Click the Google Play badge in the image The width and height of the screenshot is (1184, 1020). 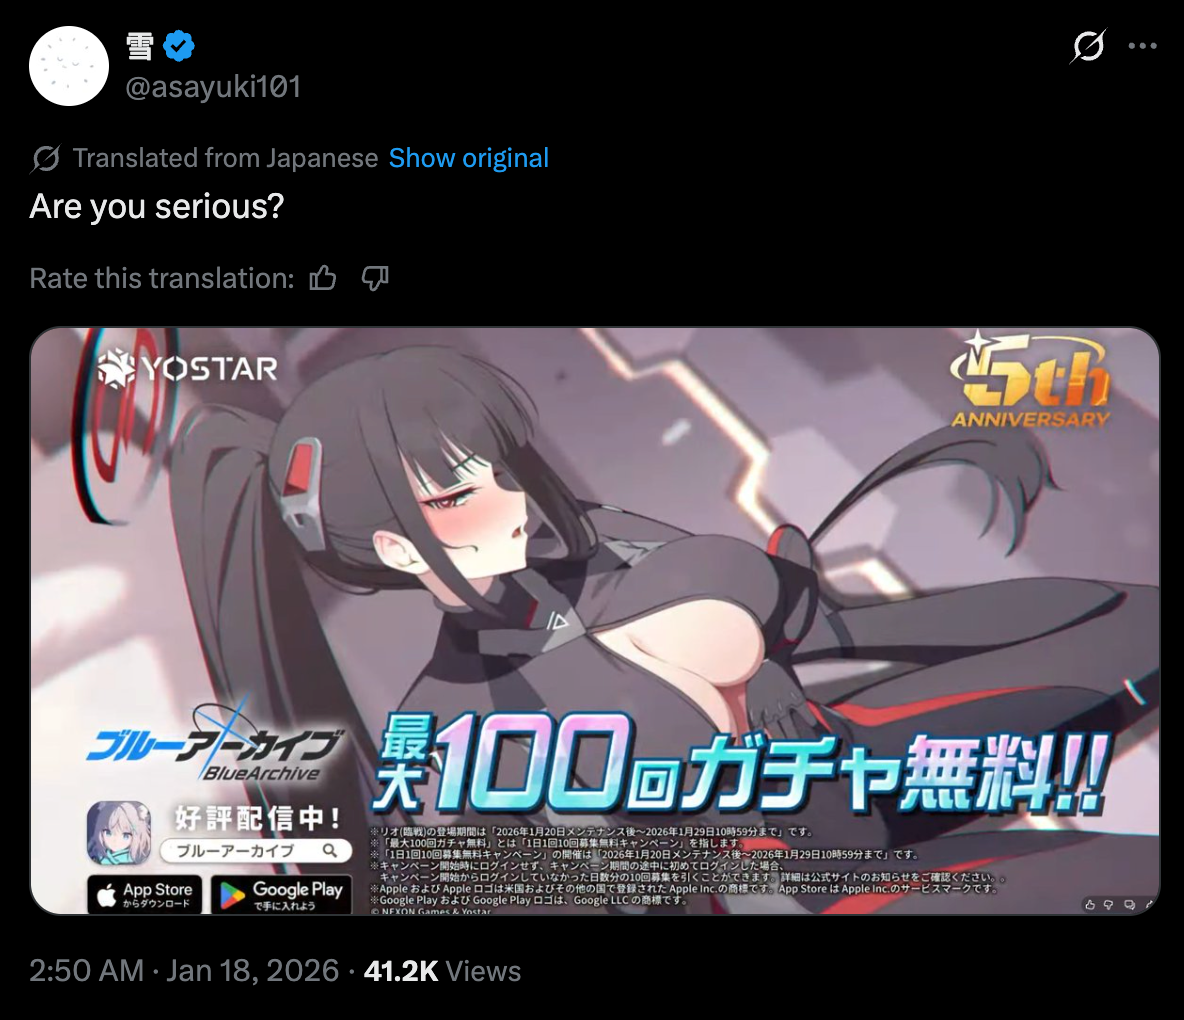(x=282, y=894)
